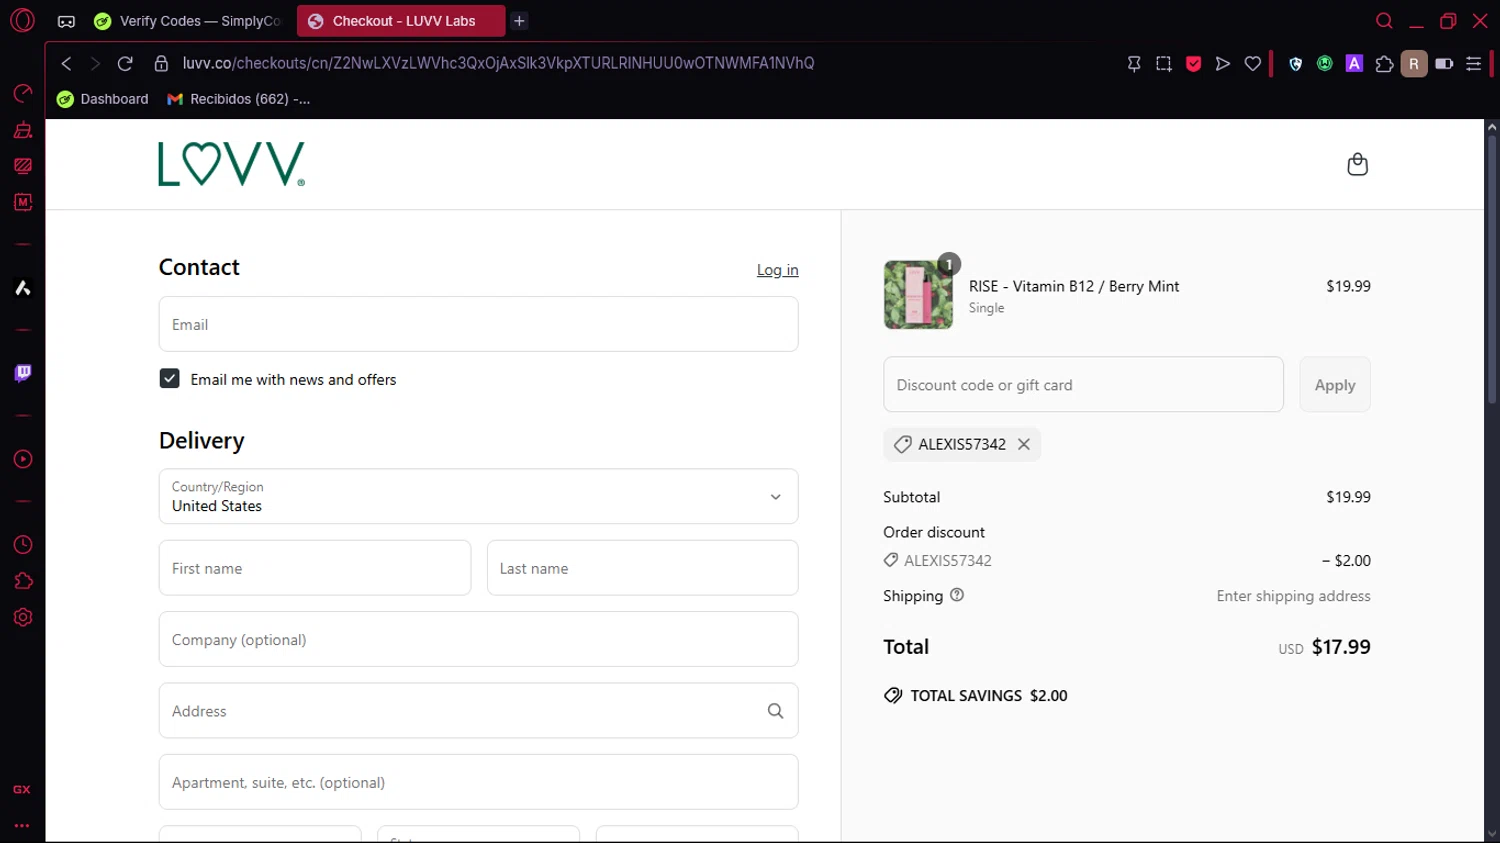Open Extensions cube icon in sidebar

coord(22,581)
